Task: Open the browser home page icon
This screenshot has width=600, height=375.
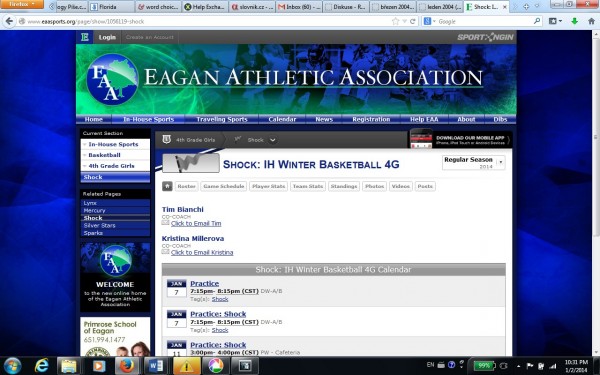Action: coord(591,21)
